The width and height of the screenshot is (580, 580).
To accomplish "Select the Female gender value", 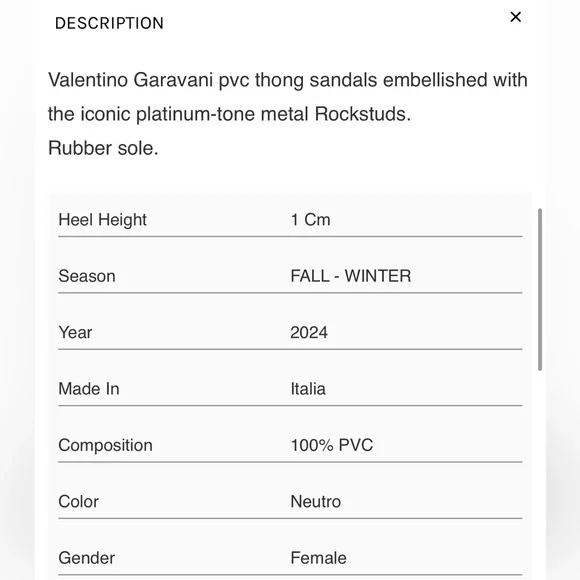I will point(318,558).
